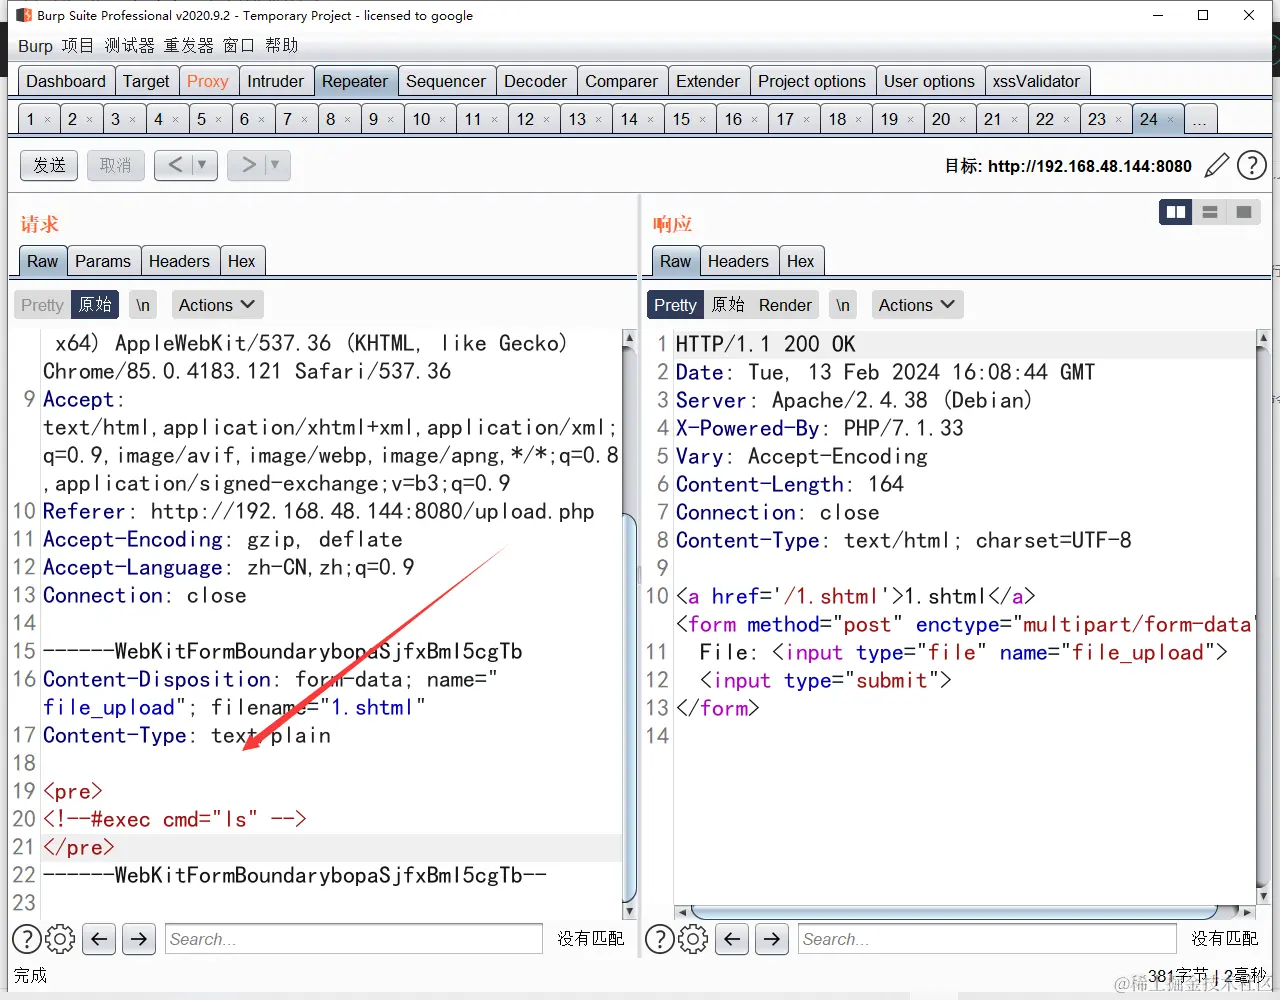The height and width of the screenshot is (1000, 1280).
Task: Switch response view to Render
Action: click(x=785, y=305)
